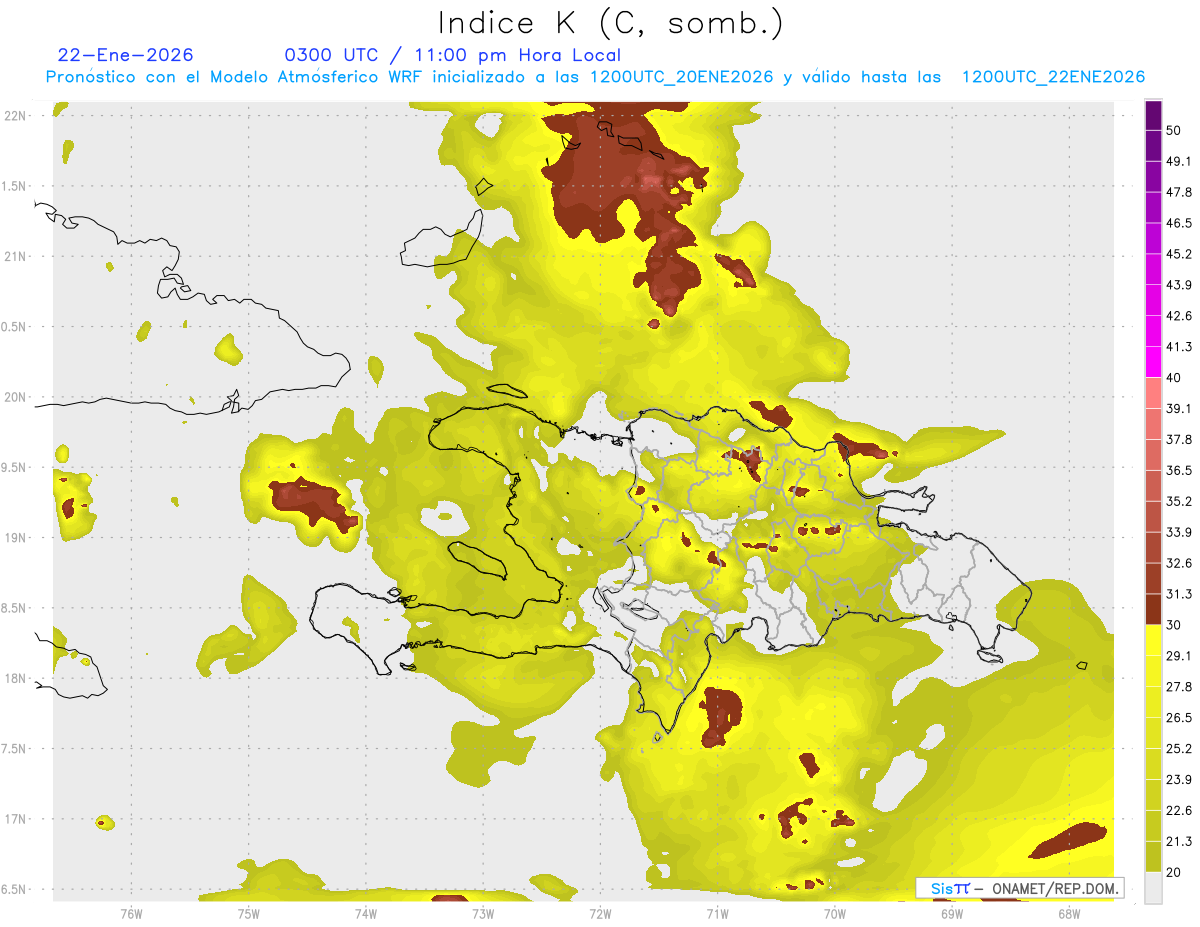This screenshot has width=1200, height=927.
Task: Click the '19N' latitude label
Action: pyautogui.click(x=15, y=538)
